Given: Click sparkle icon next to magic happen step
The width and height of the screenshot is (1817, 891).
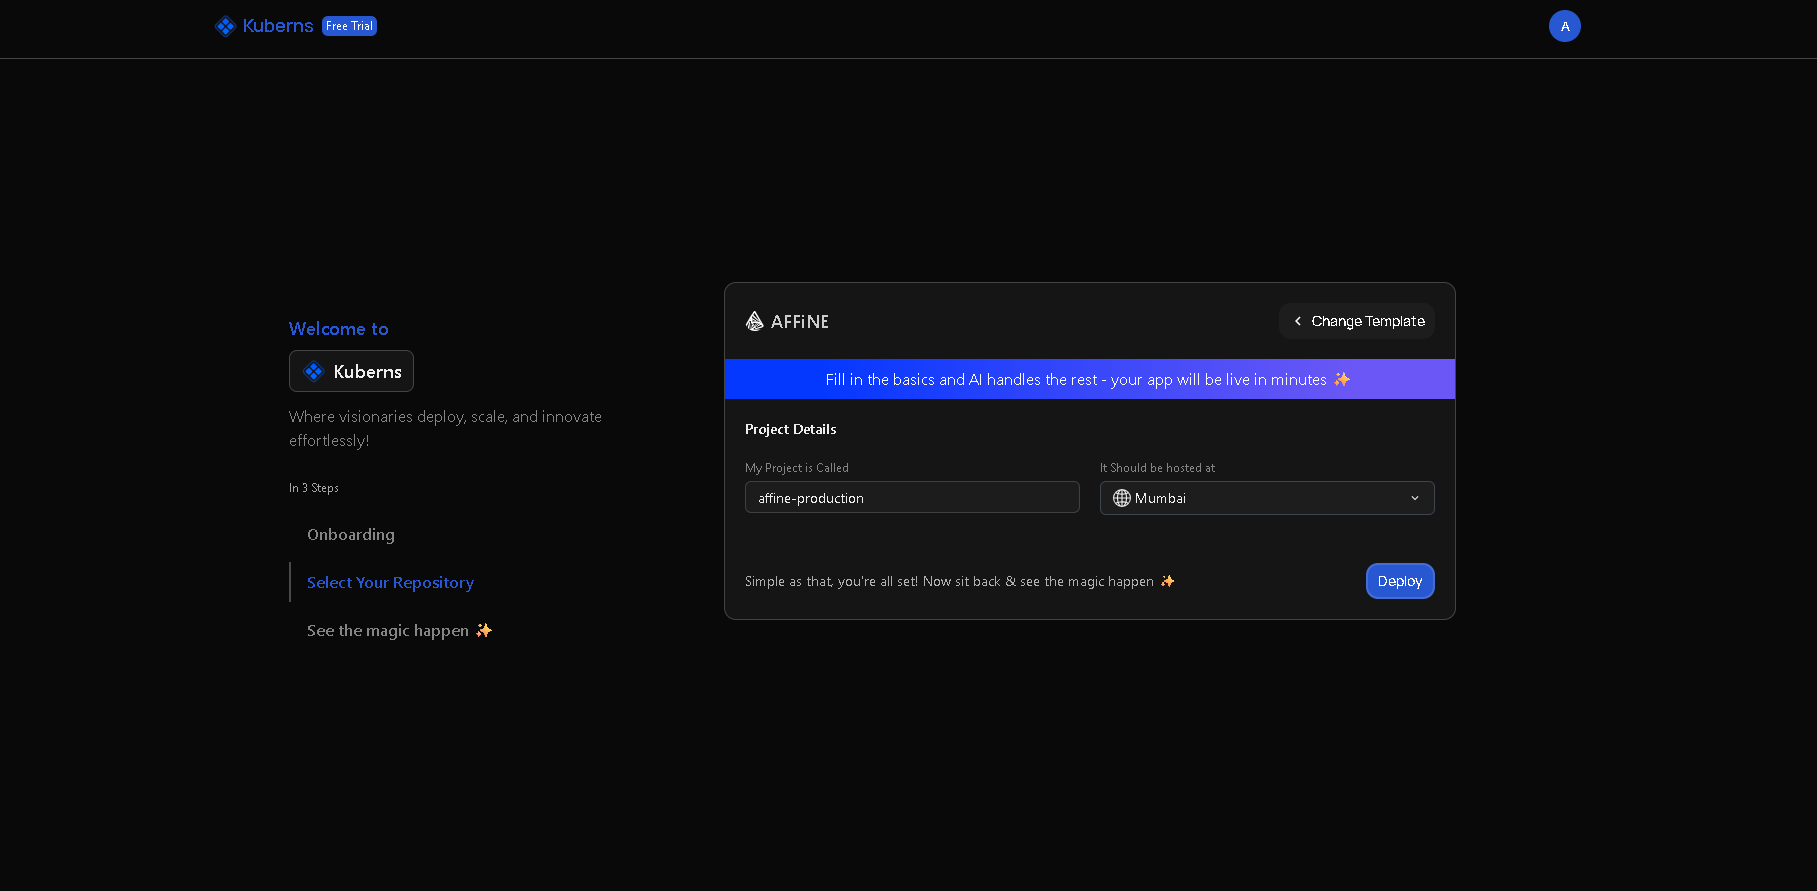Looking at the screenshot, I should point(484,630).
